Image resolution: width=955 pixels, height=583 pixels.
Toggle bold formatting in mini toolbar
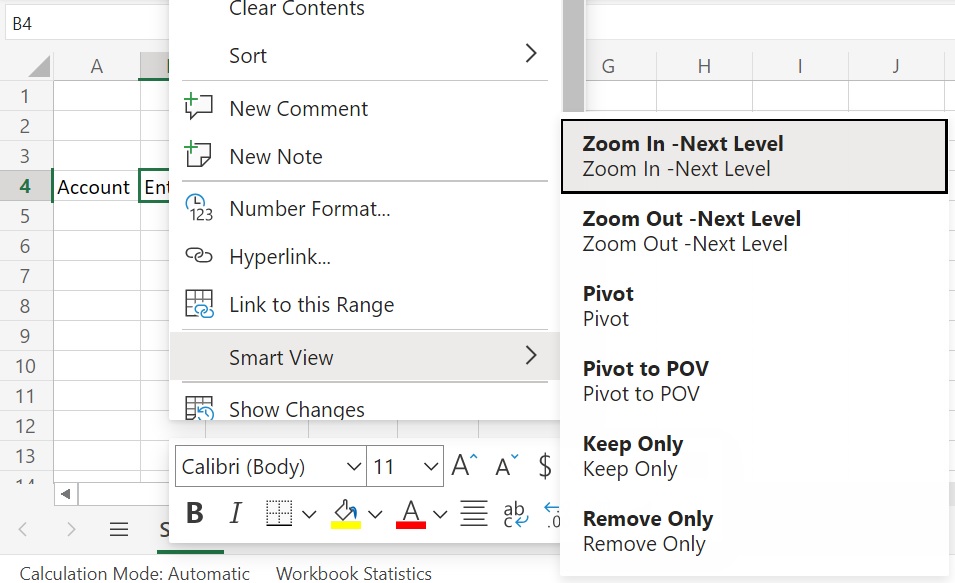coord(195,514)
